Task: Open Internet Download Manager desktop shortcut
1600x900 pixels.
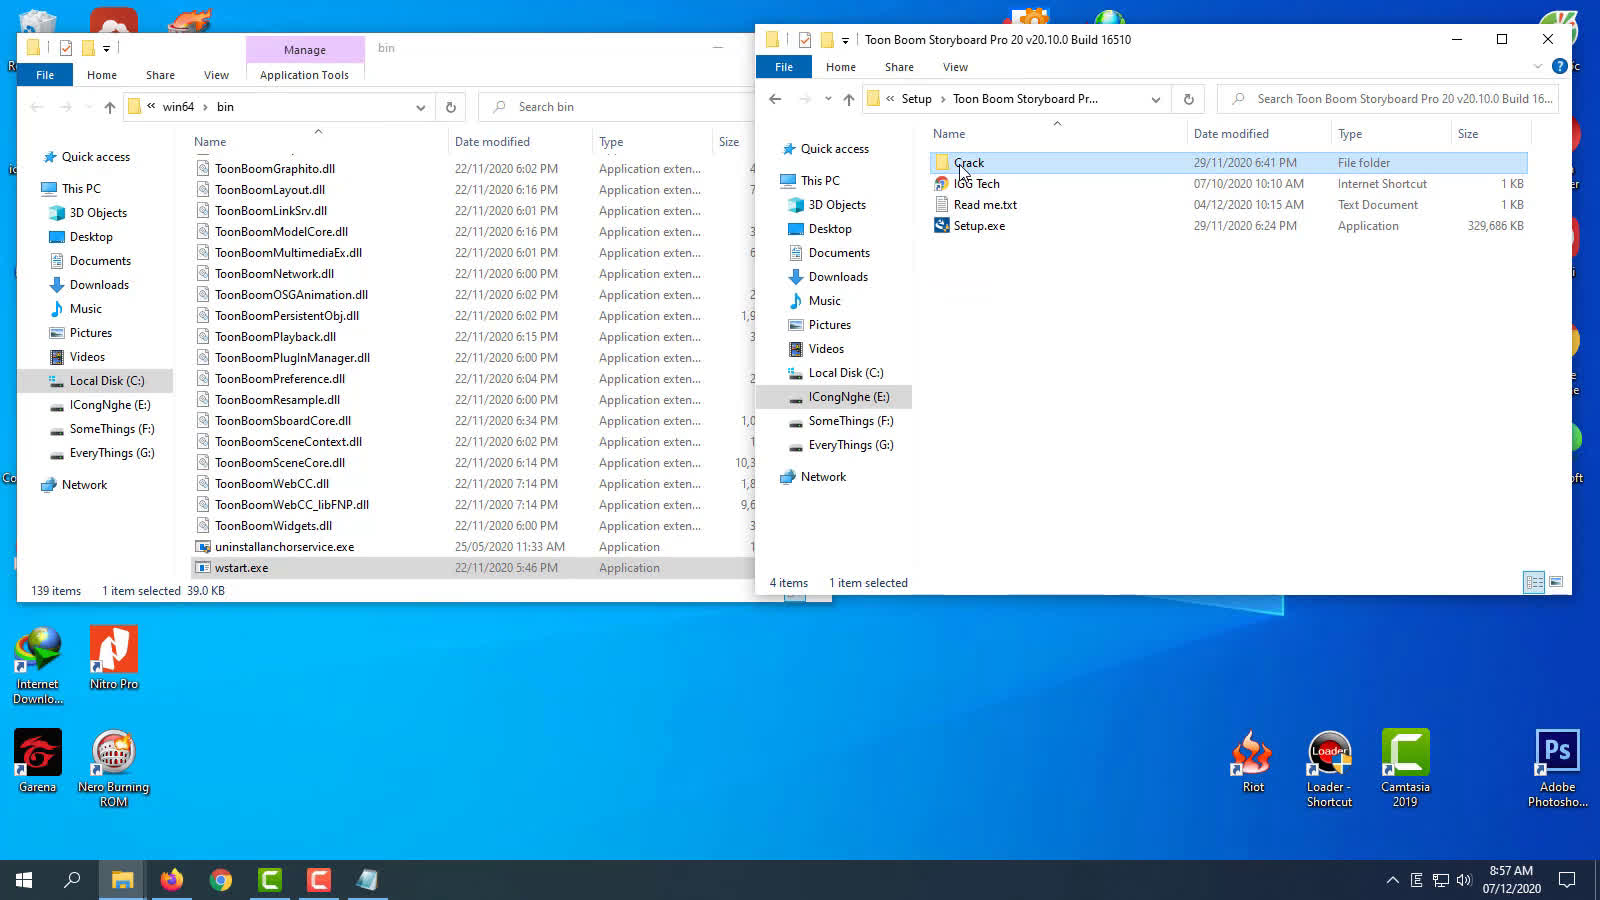Action: (38, 666)
